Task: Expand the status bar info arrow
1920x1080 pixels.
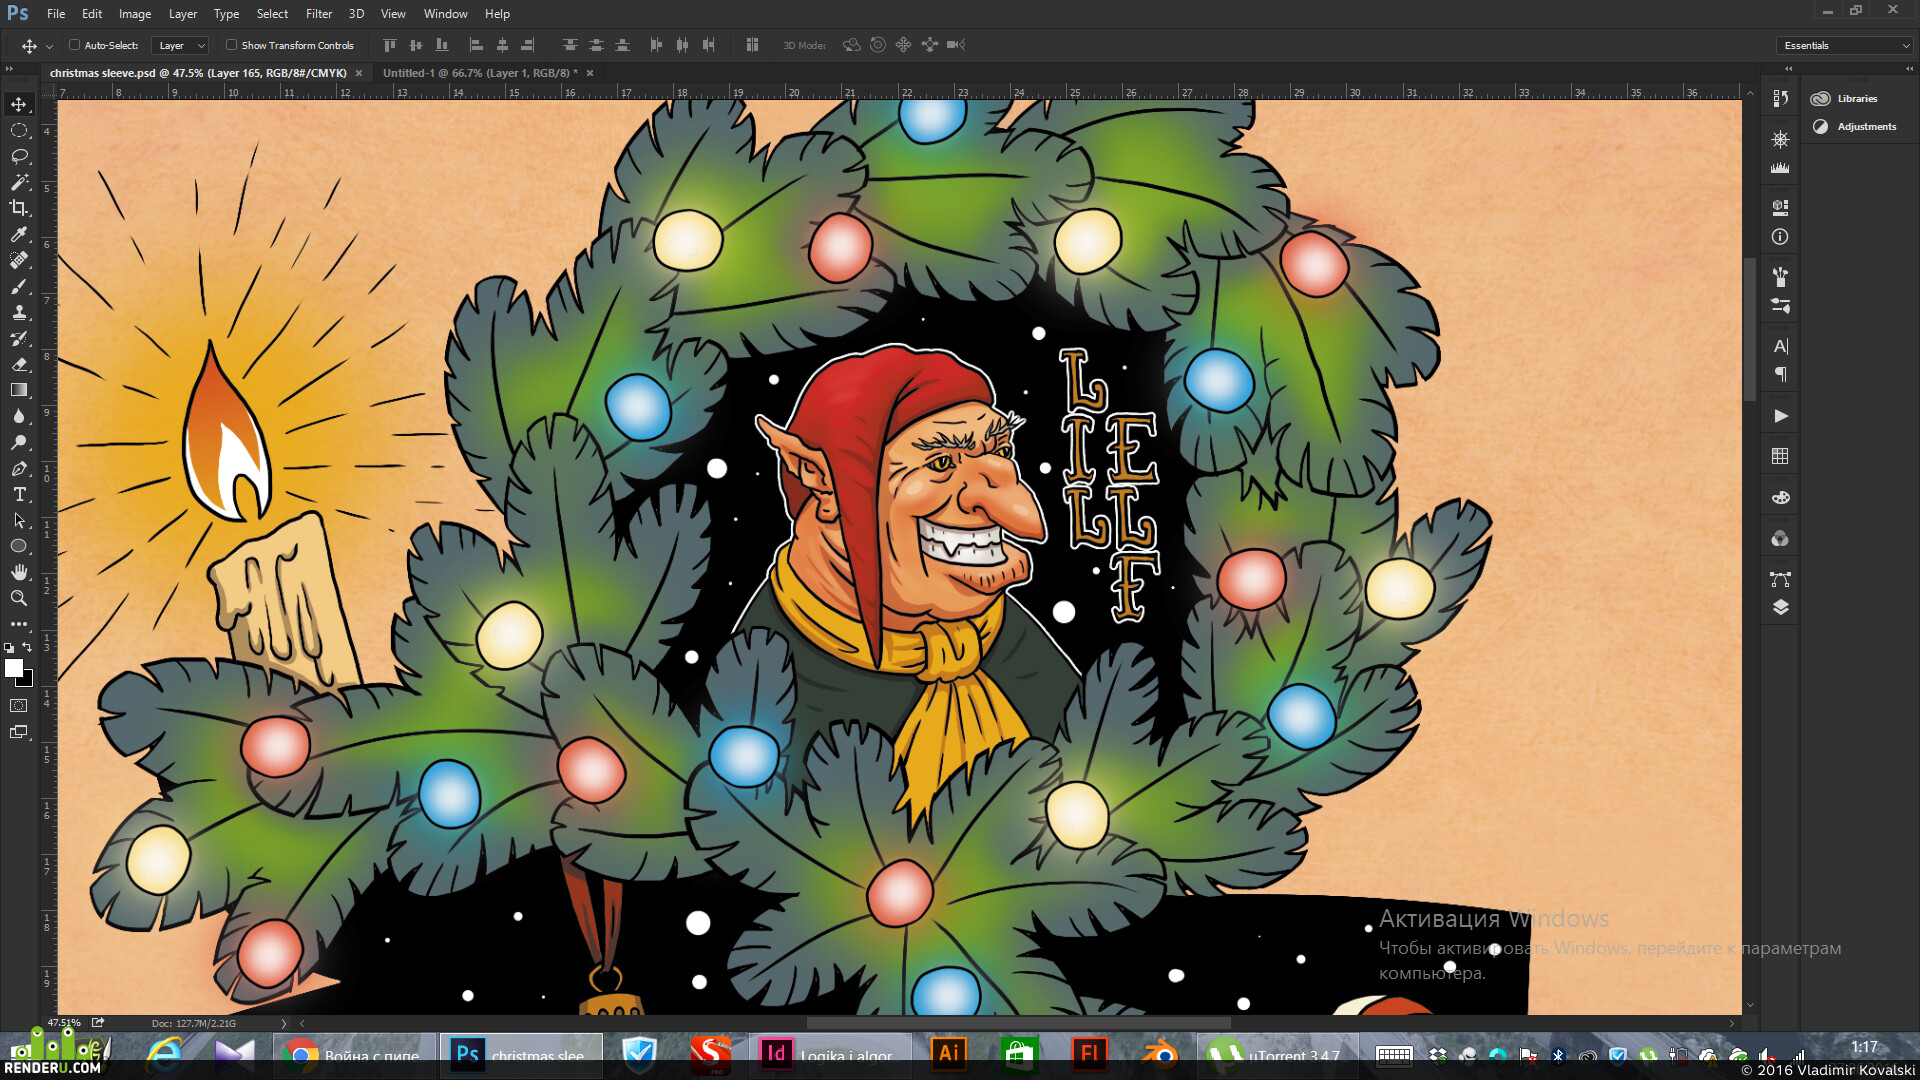Action: tap(284, 1023)
